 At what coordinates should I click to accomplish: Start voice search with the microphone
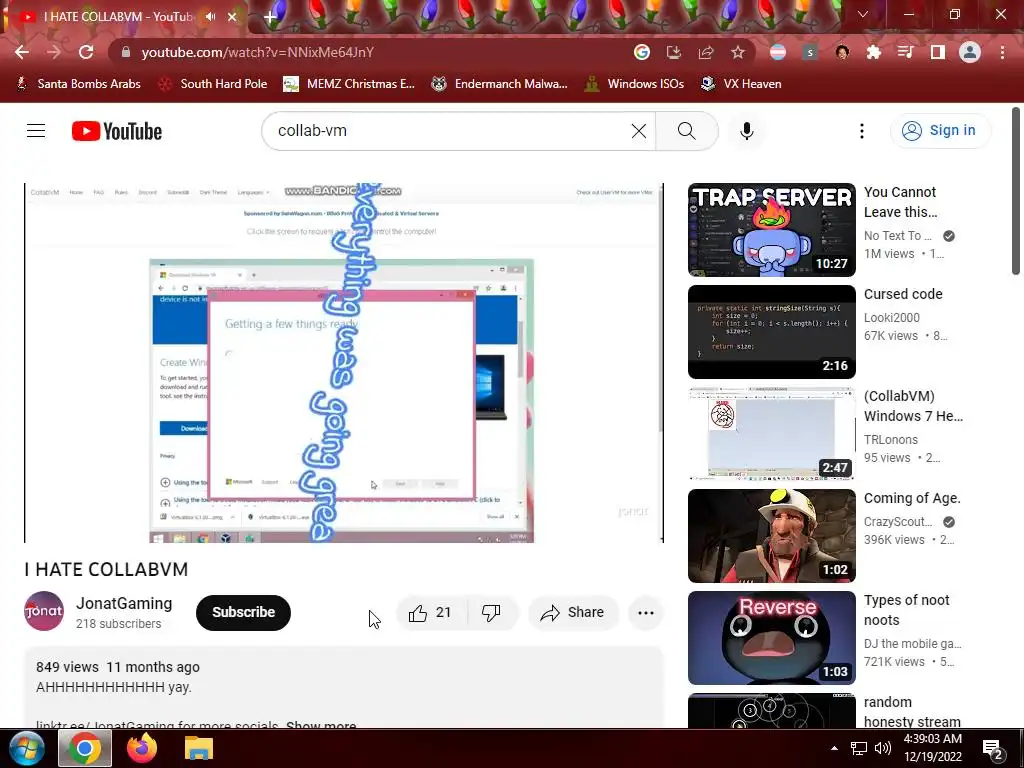point(746,131)
